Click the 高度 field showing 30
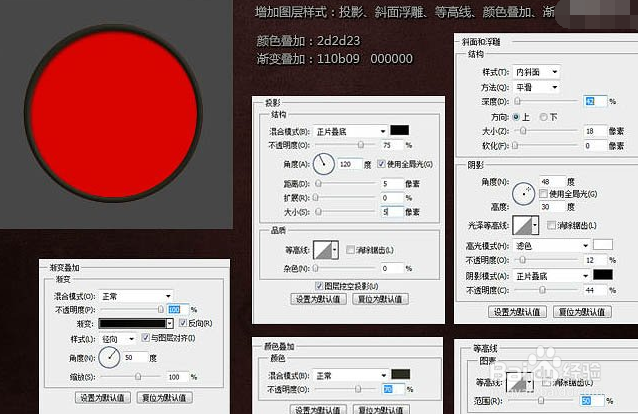Screen dimensions: 638x414 552,207
